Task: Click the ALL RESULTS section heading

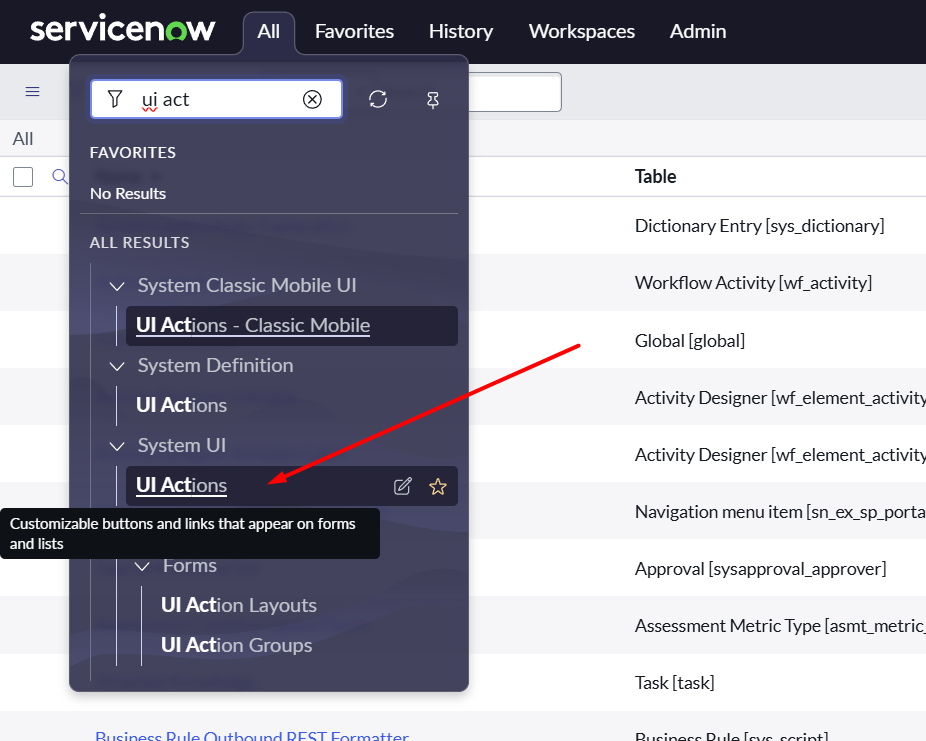Action: pos(139,243)
